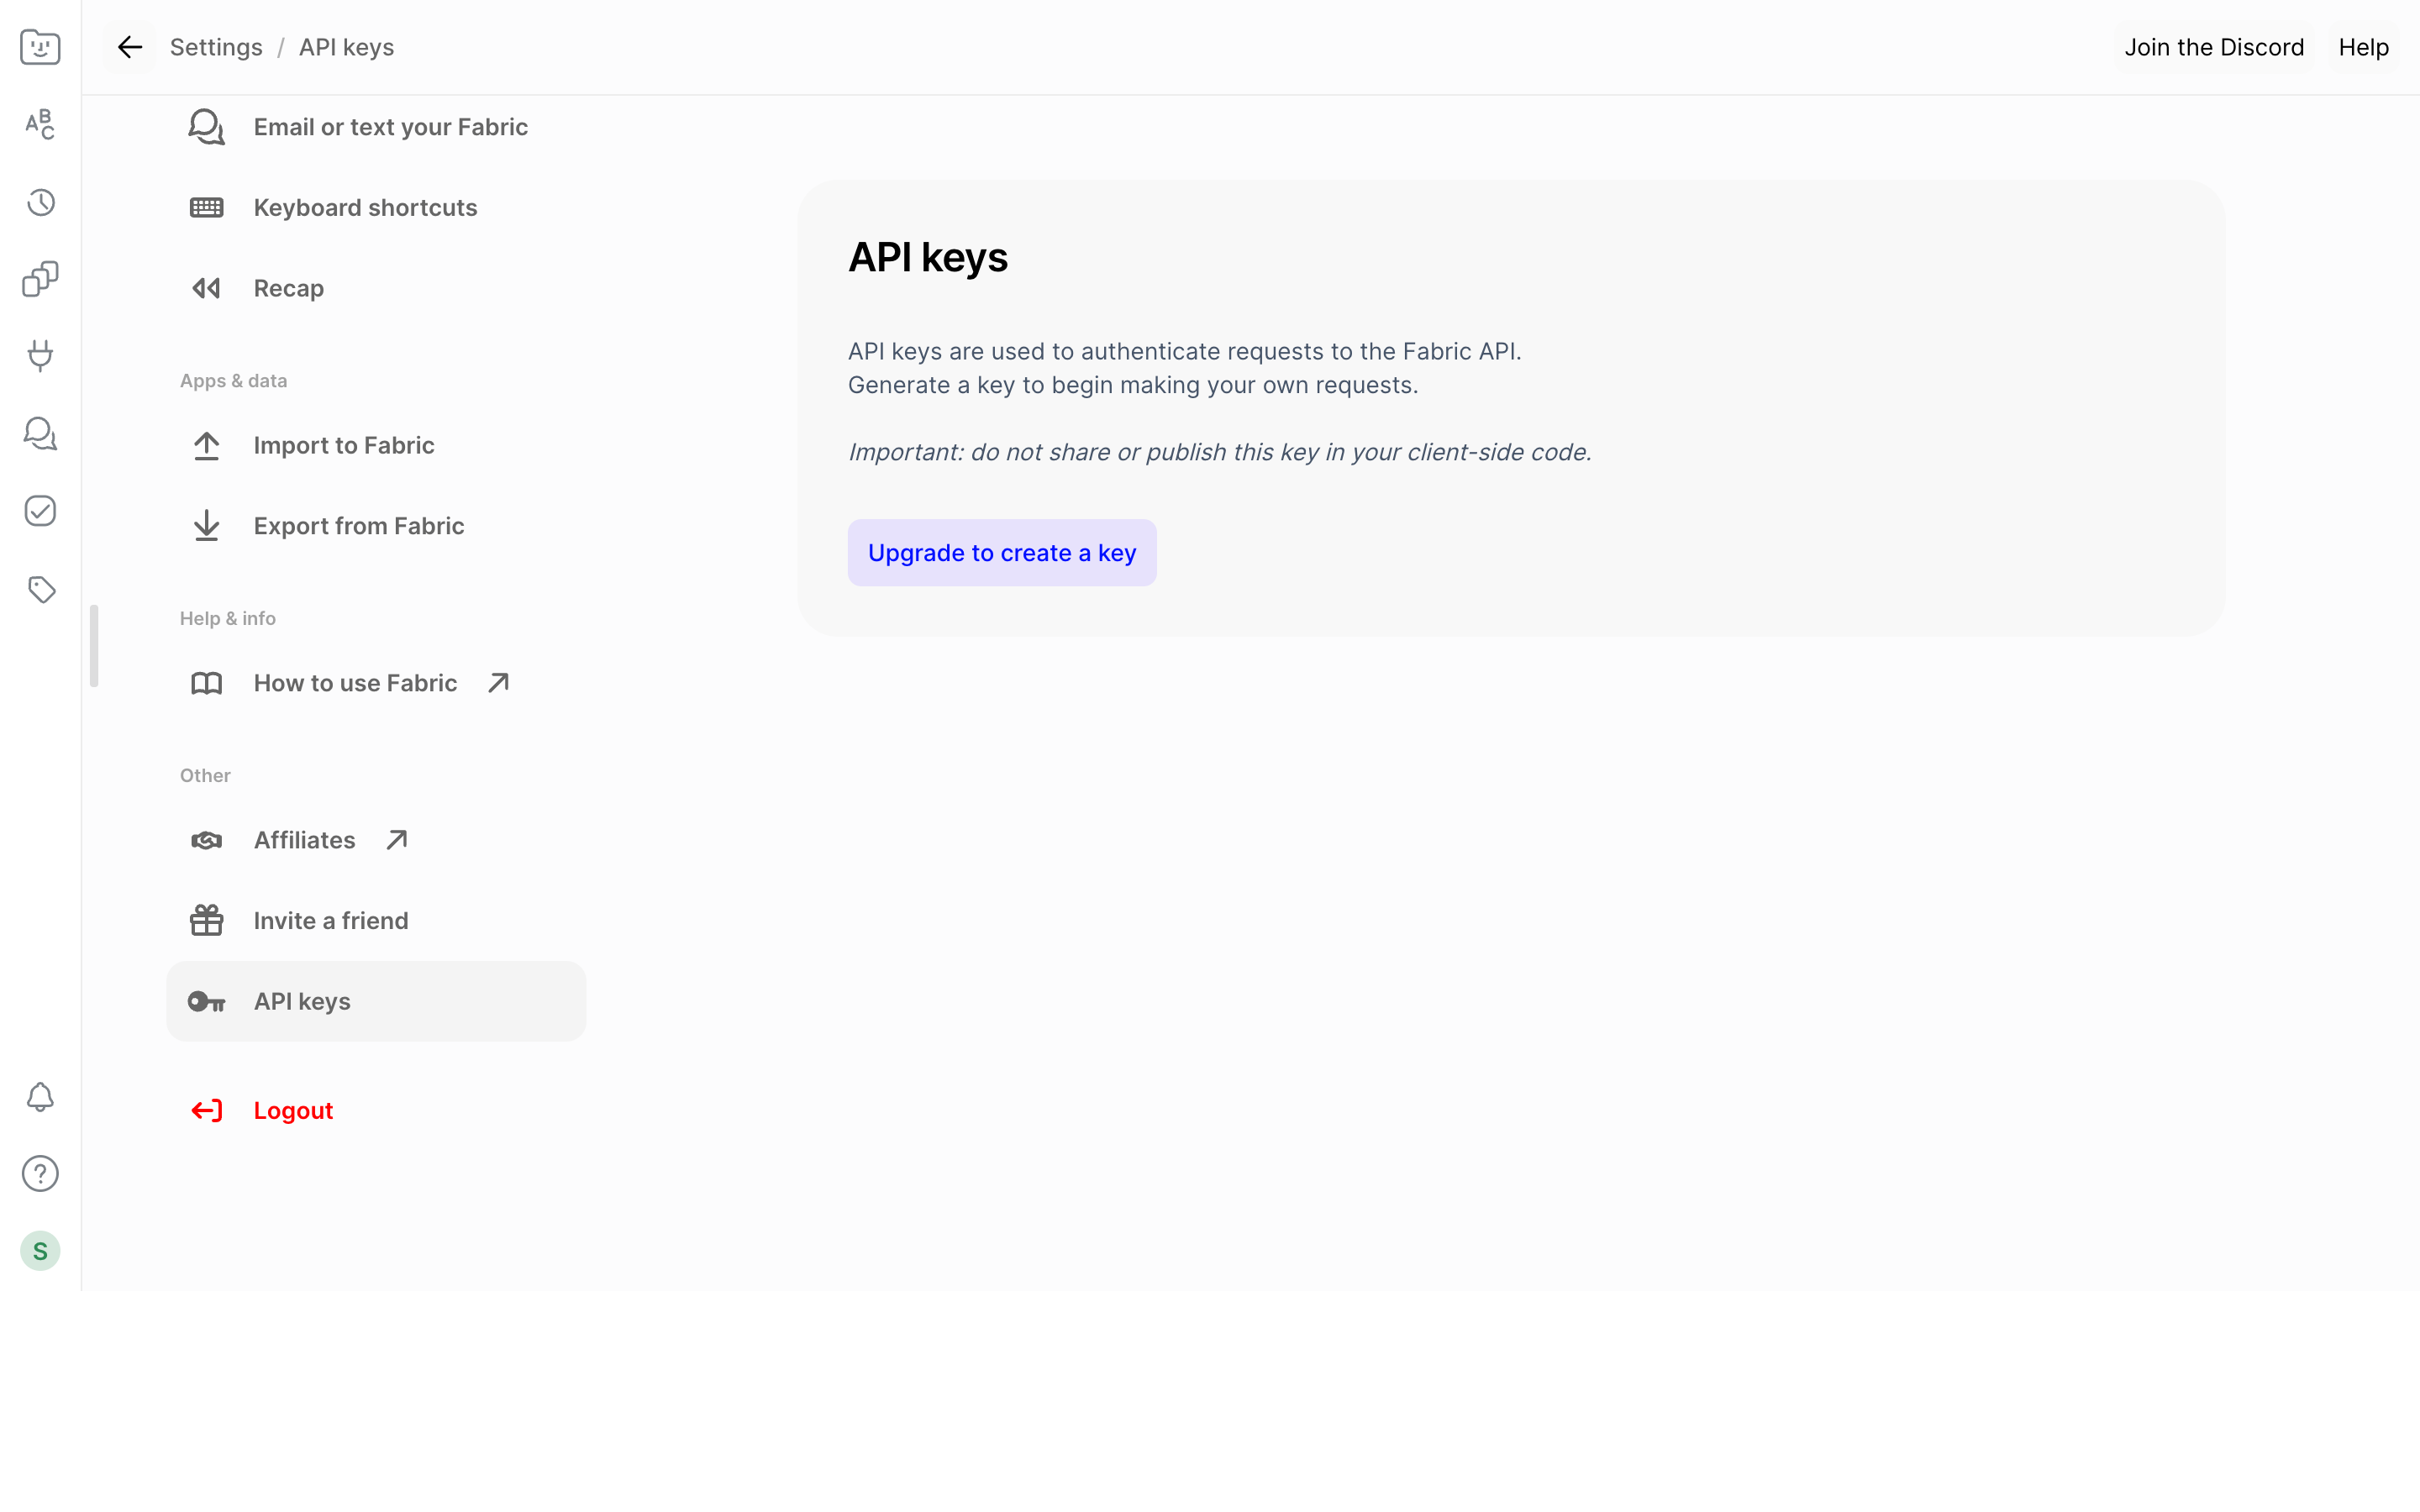This screenshot has height=1512, width=2420.
Task: Click the gift icon for Invite a friend
Action: click(x=207, y=920)
